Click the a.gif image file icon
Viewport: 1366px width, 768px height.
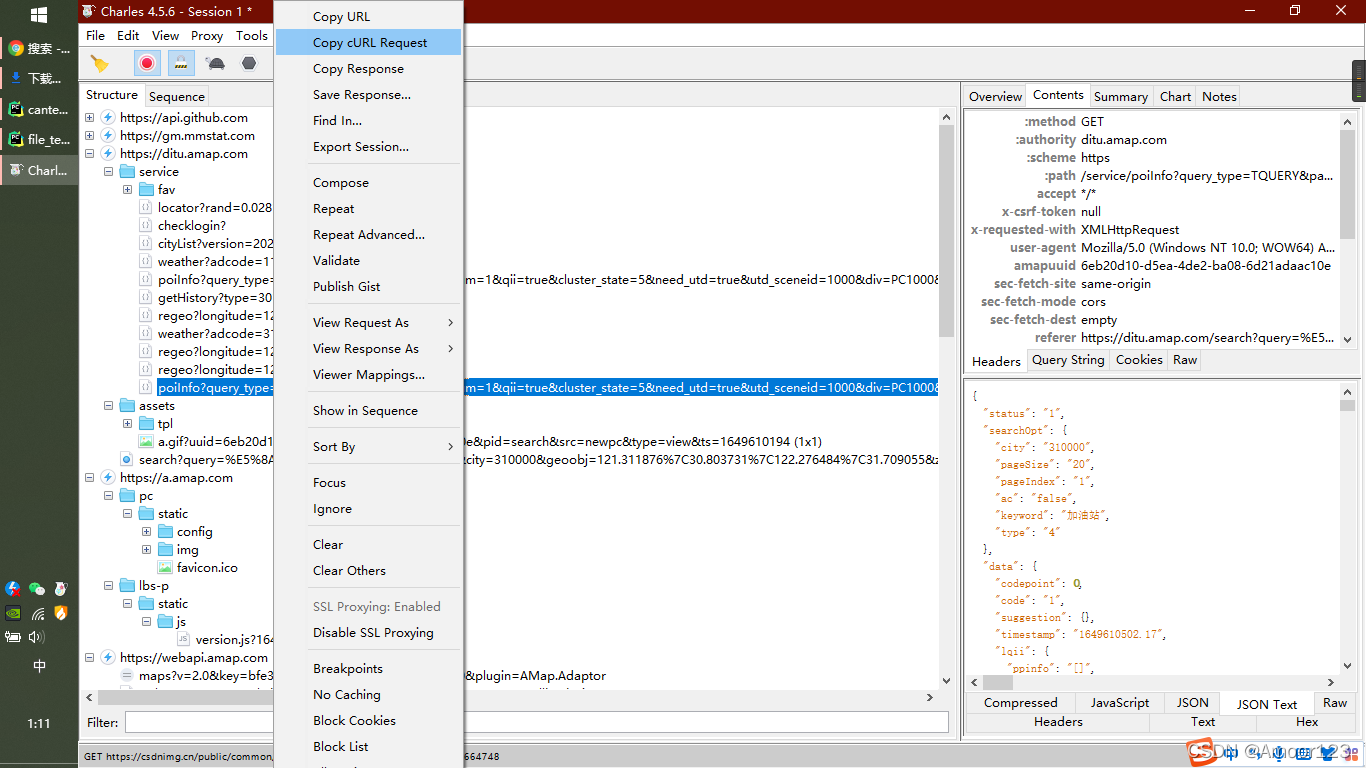146,442
